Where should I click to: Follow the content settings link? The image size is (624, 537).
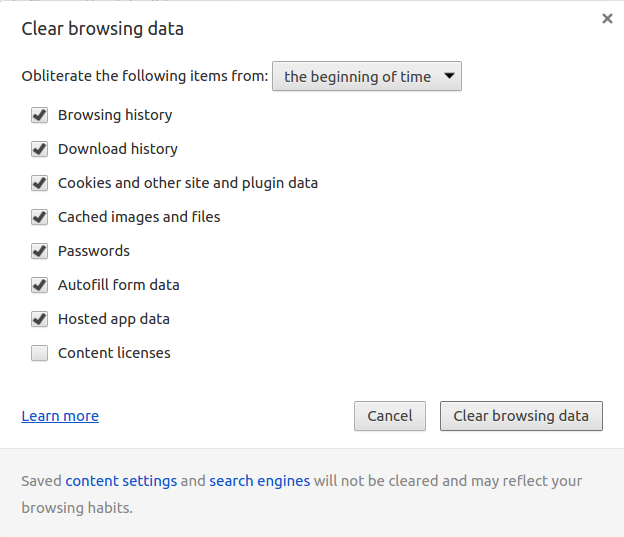click(121, 481)
